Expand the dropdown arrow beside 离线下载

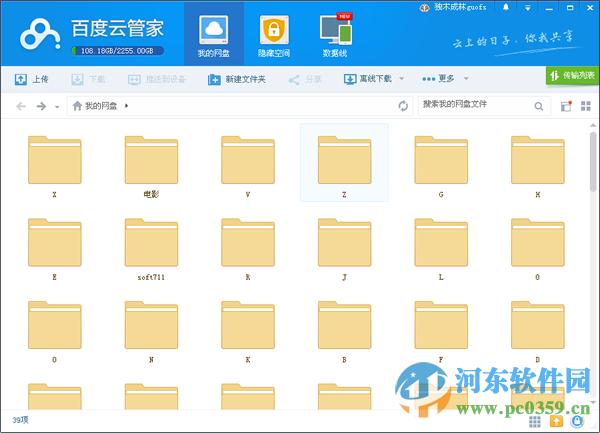pos(401,79)
